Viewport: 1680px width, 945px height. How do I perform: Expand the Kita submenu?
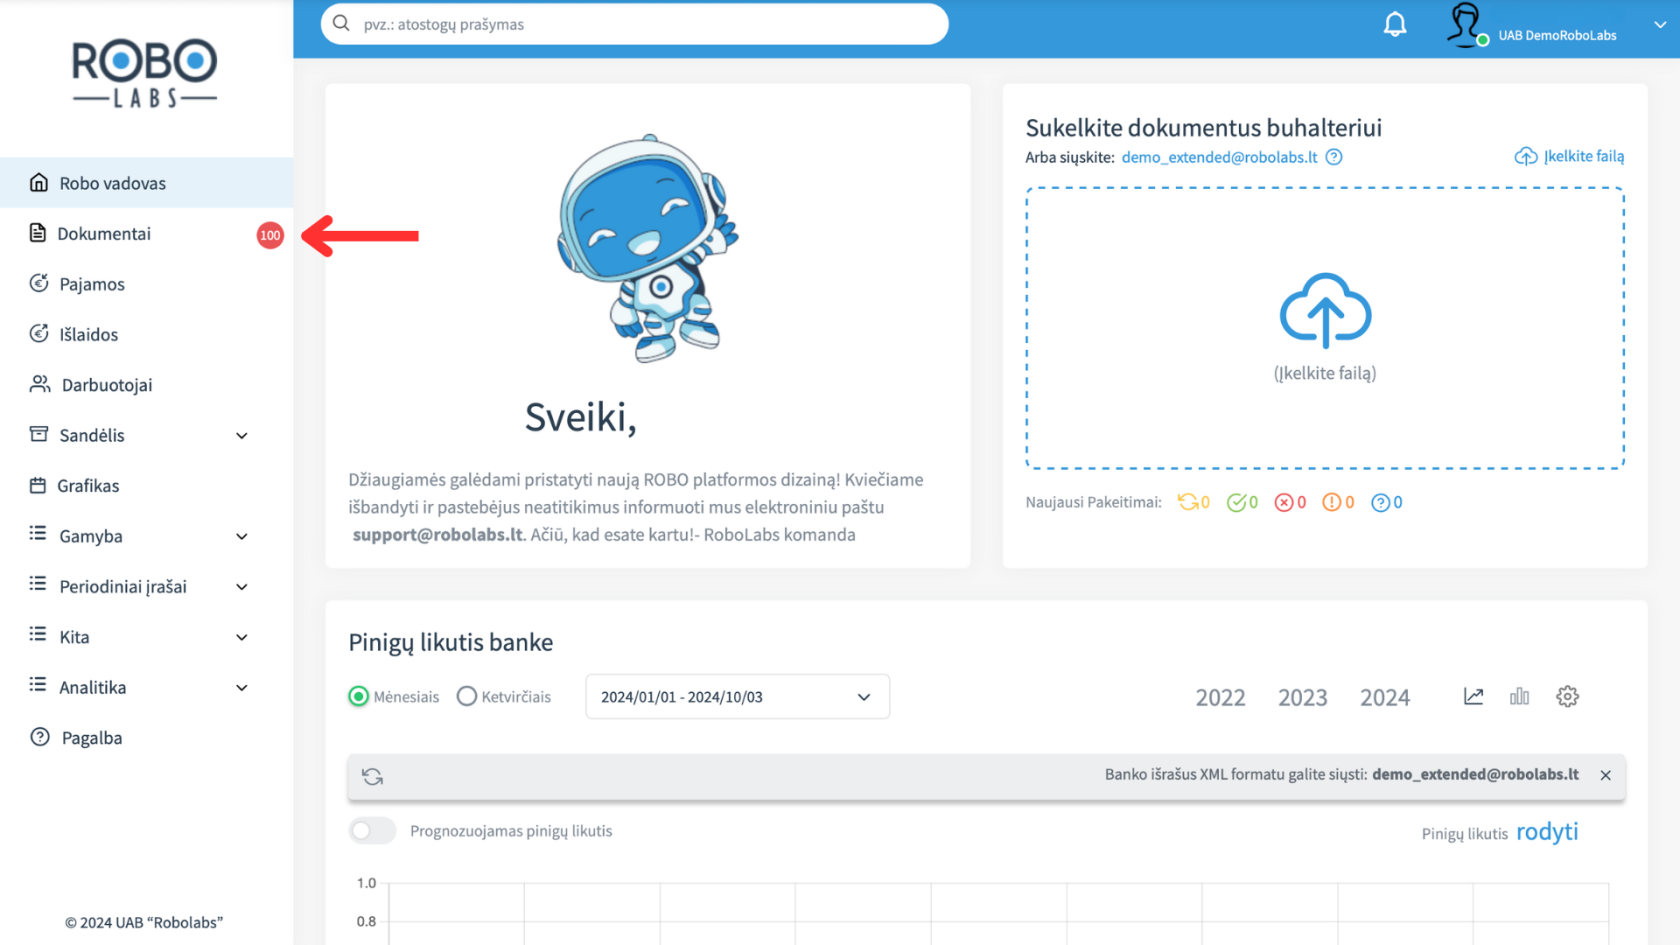click(241, 638)
